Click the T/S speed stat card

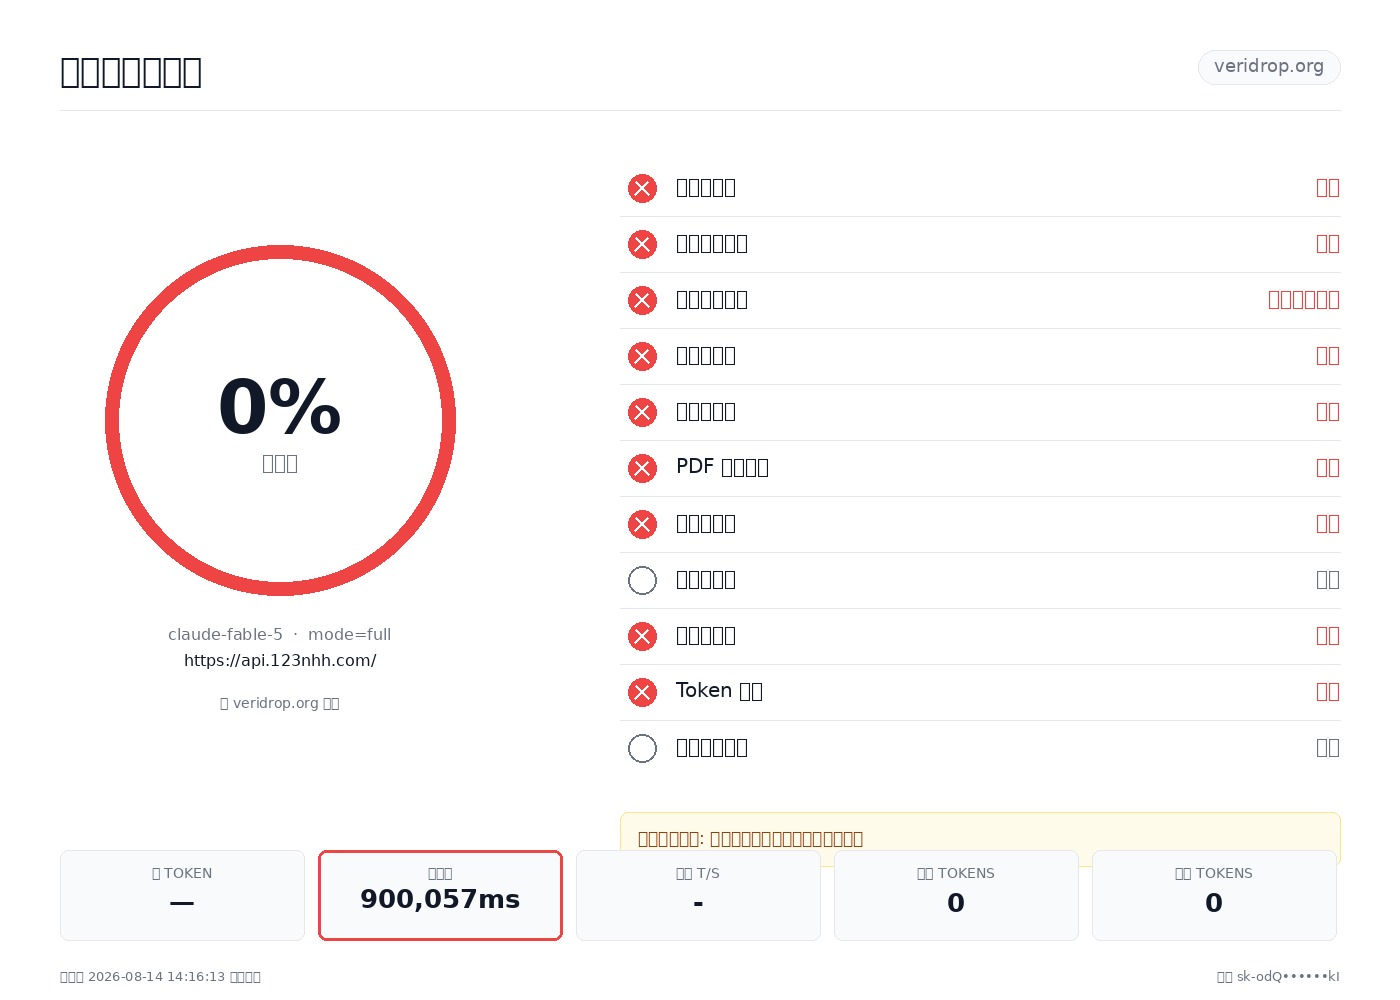698,895
